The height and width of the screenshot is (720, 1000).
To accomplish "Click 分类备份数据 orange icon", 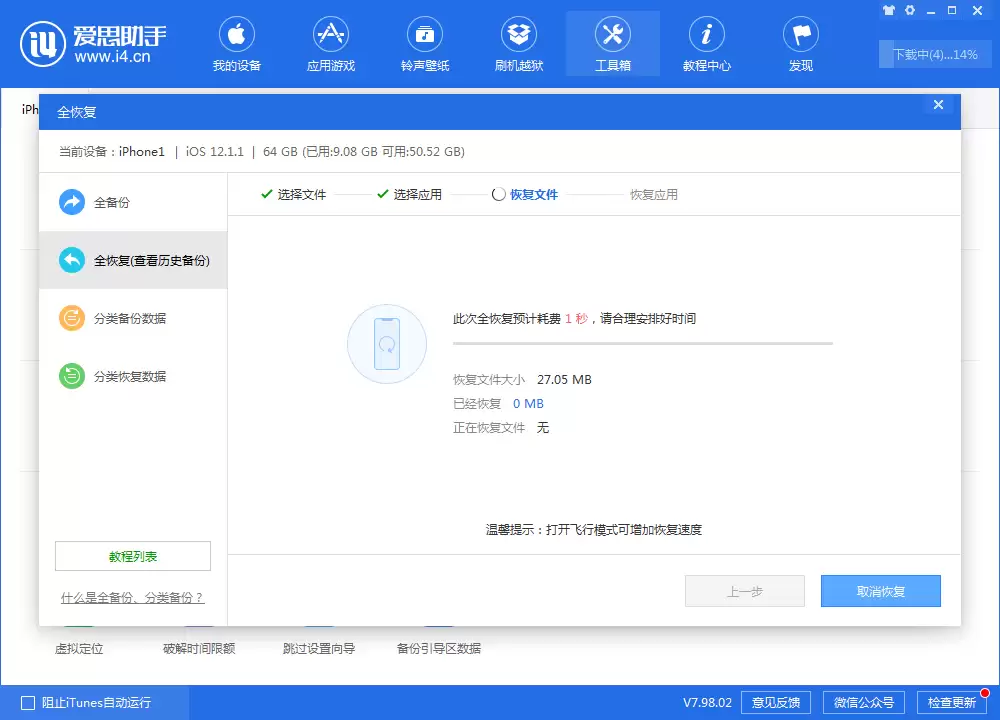I will tap(72, 318).
